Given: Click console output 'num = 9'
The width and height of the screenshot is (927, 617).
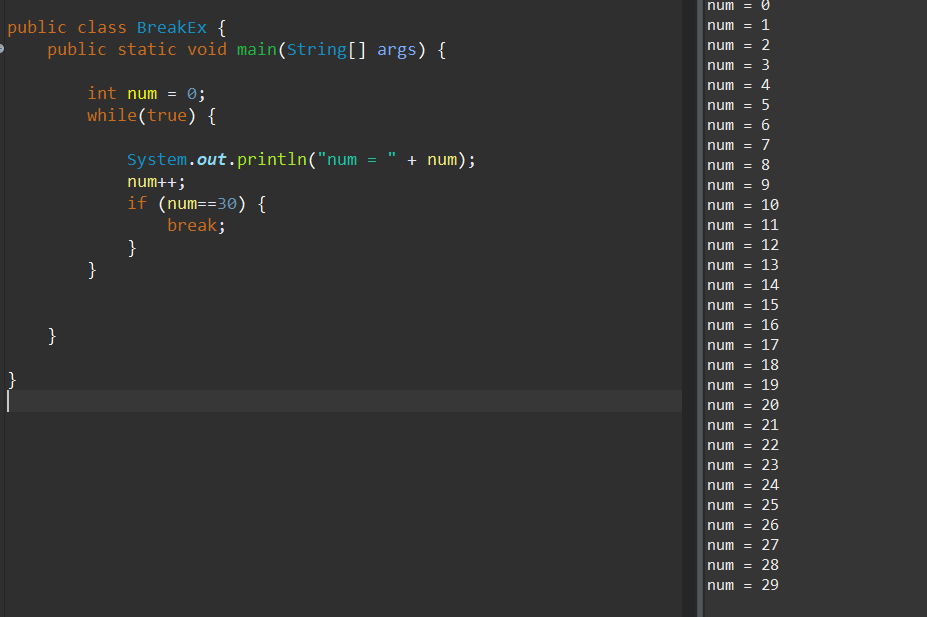Looking at the screenshot, I should pos(738,186).
